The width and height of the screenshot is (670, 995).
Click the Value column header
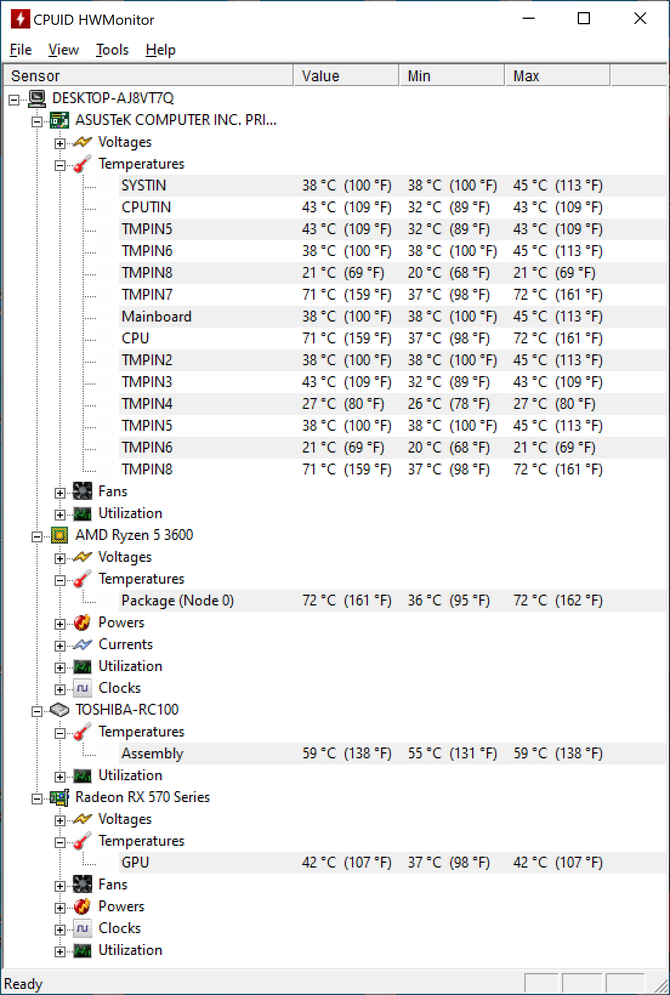tap(346, 76)
